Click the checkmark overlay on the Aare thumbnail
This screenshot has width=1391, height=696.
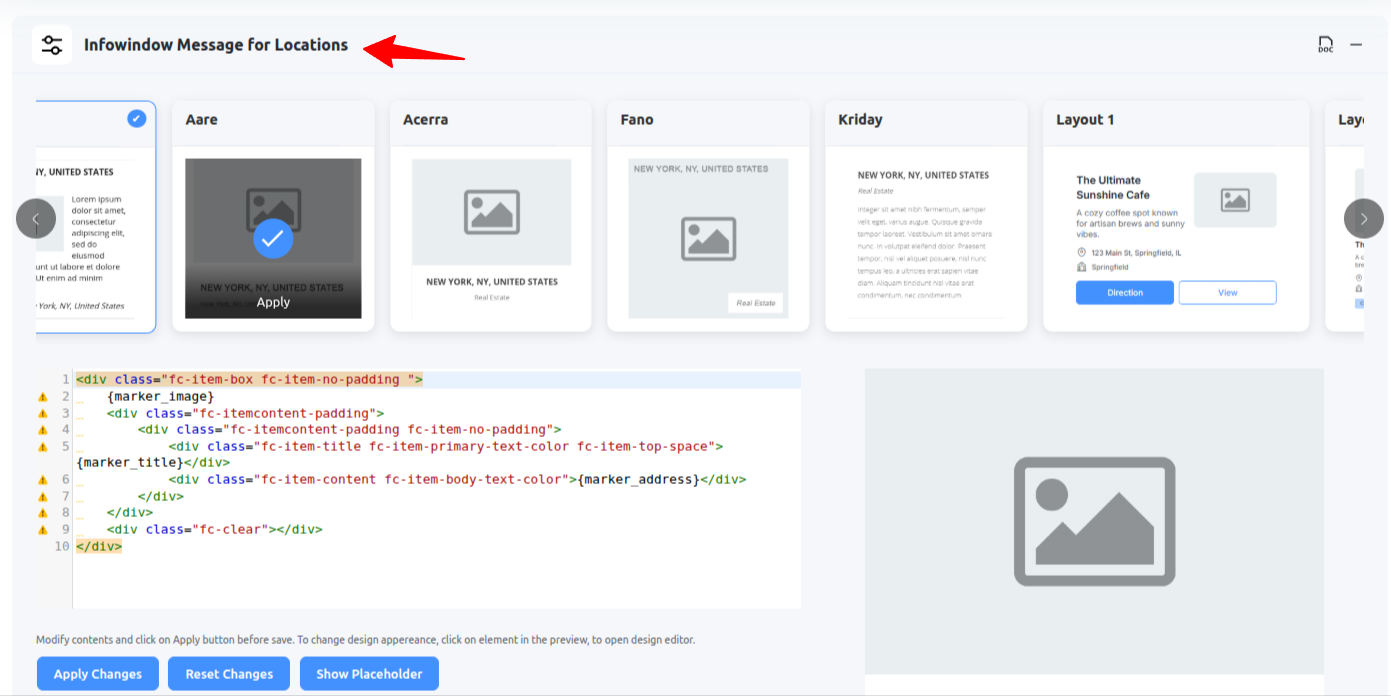pos(272,239)
